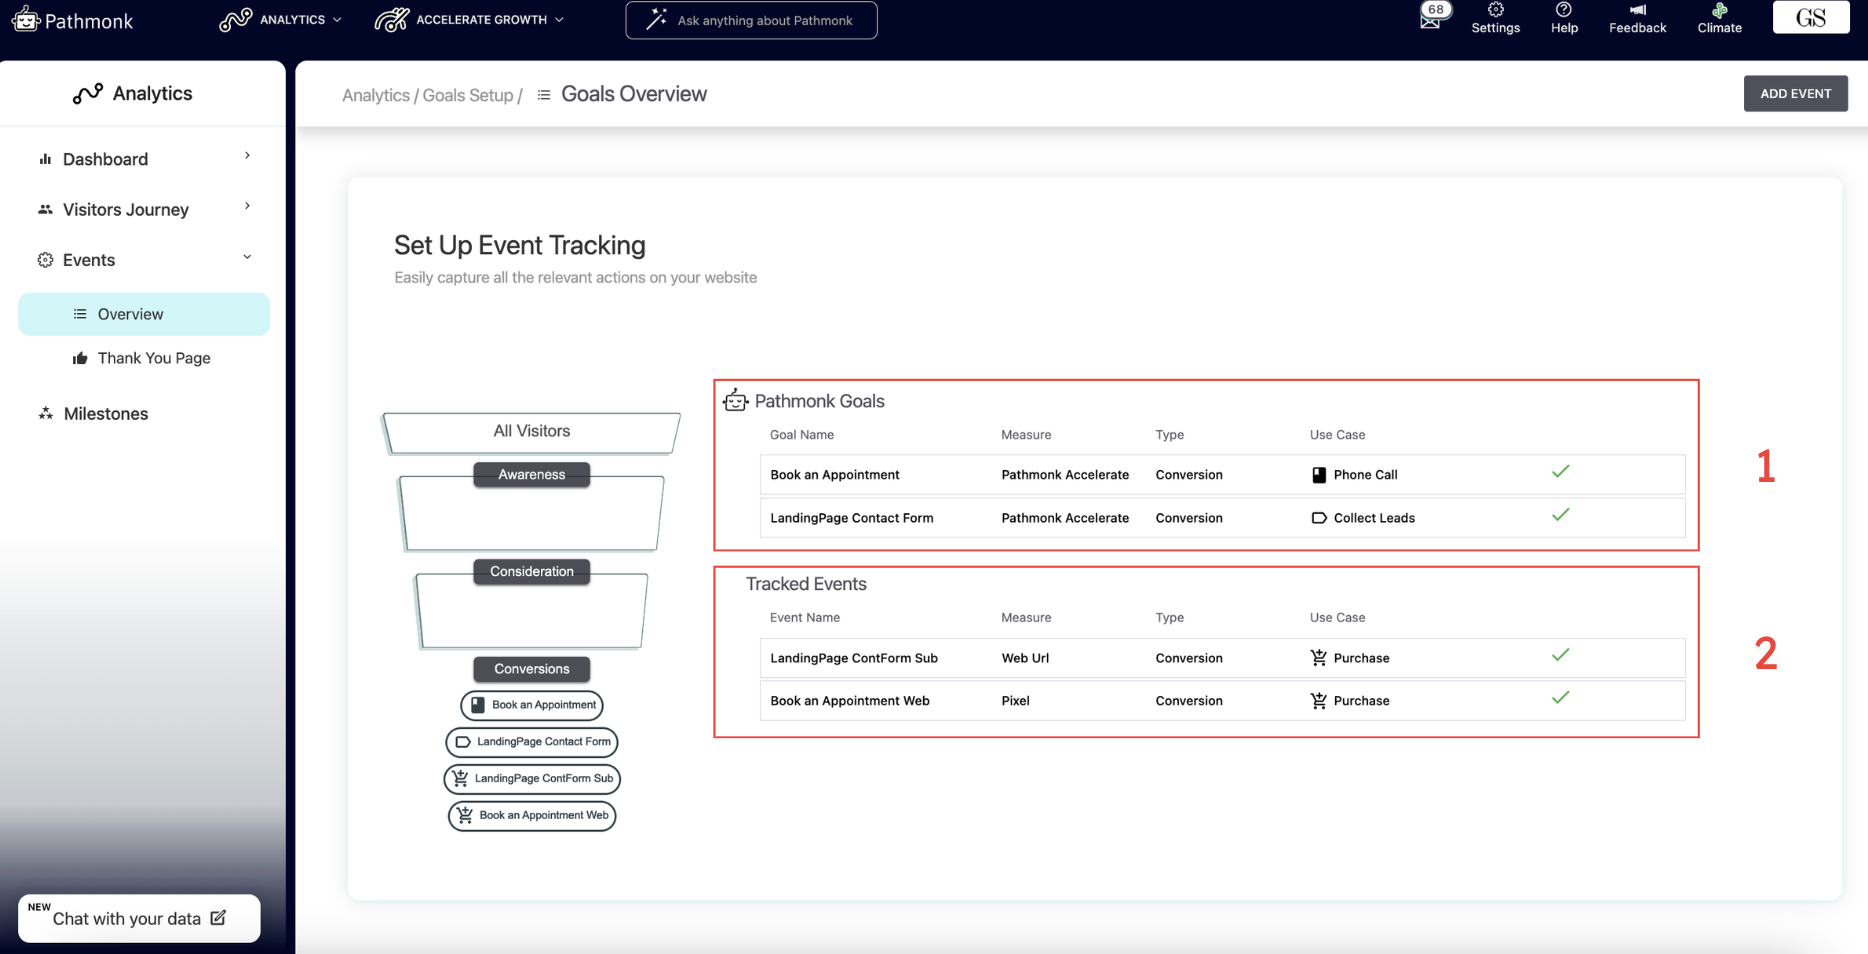The image size is (1868, 954).
Task: Click the Ask anything about Pathmonk field
Action: 751,20
